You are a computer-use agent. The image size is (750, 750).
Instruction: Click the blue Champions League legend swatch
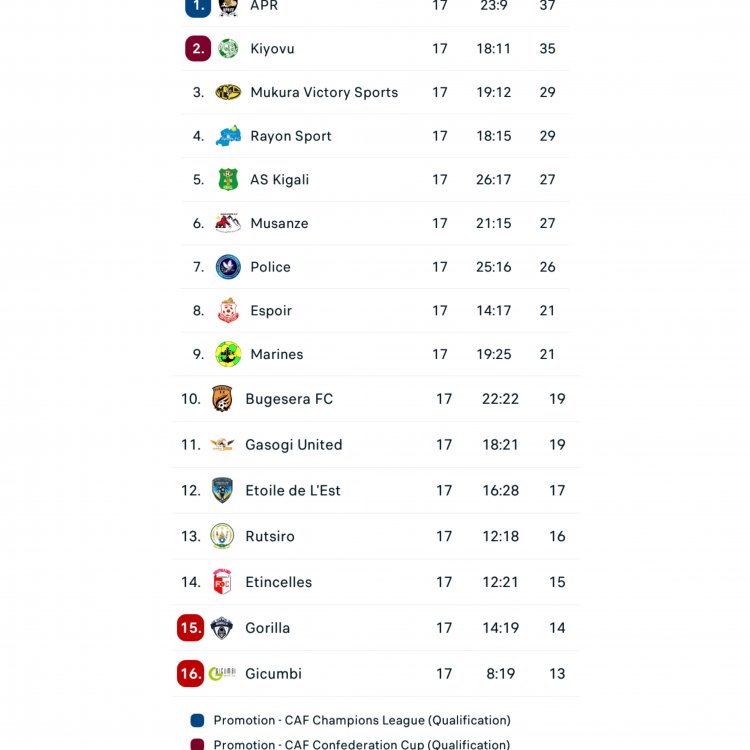pos(198,720)
